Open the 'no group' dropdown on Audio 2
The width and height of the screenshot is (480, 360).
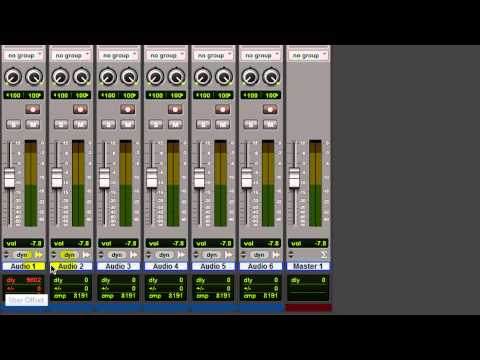[71, 55]
